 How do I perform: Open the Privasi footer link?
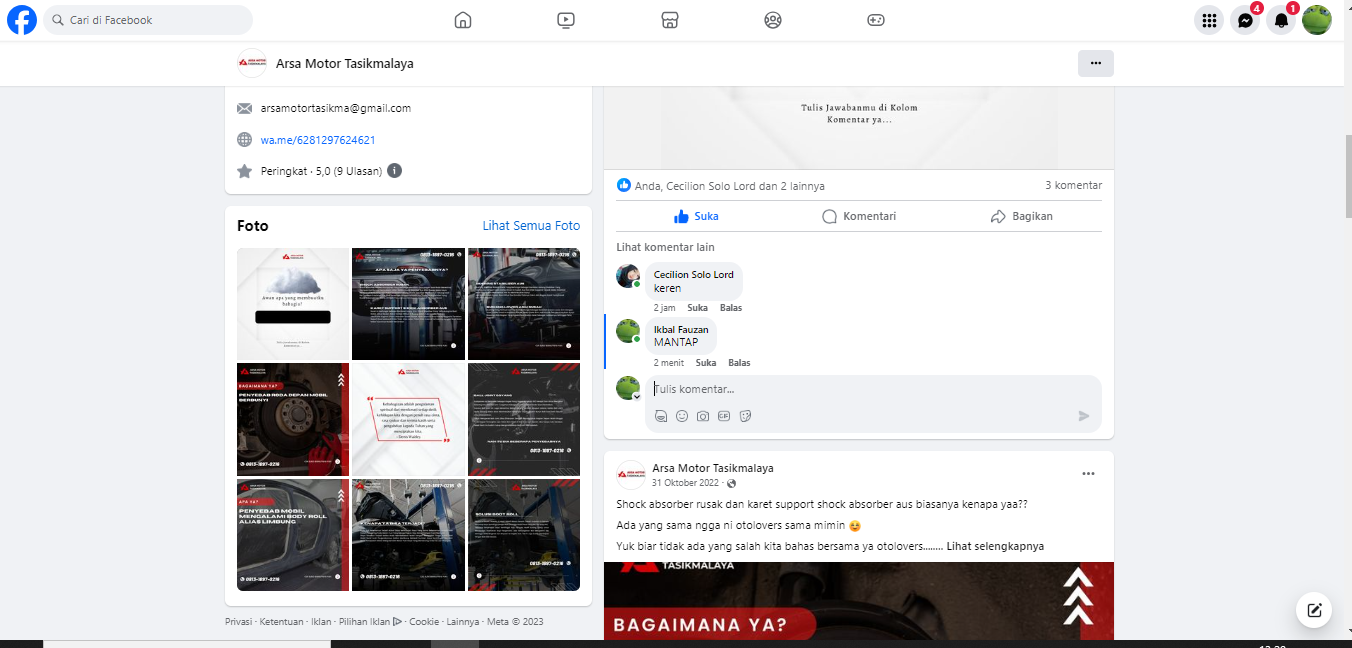coord(239,621)
